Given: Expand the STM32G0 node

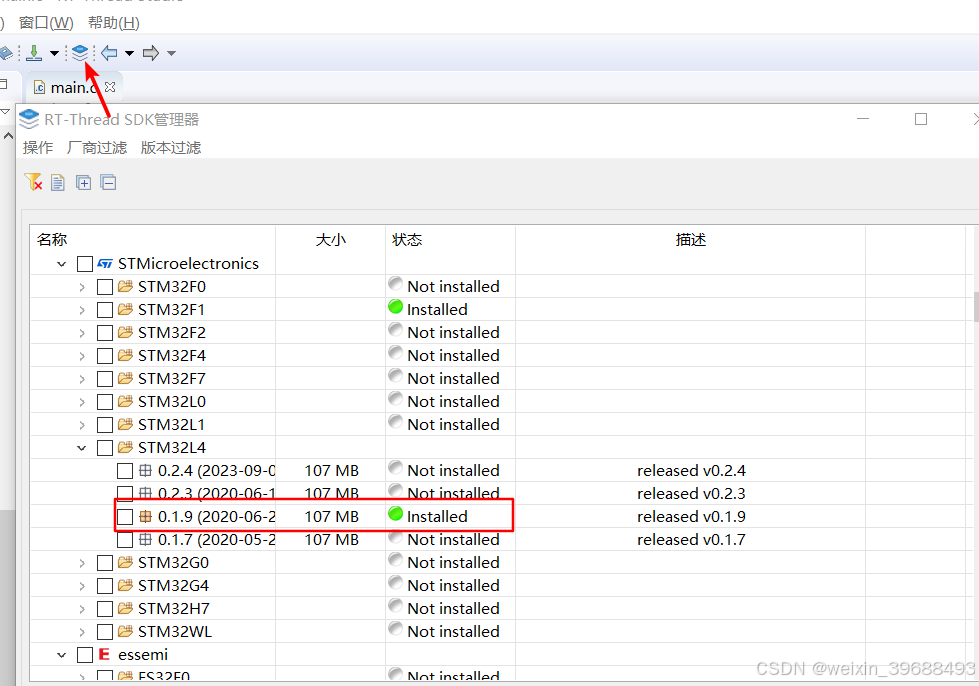Looking at the screenshot, I should pos(82,563).
